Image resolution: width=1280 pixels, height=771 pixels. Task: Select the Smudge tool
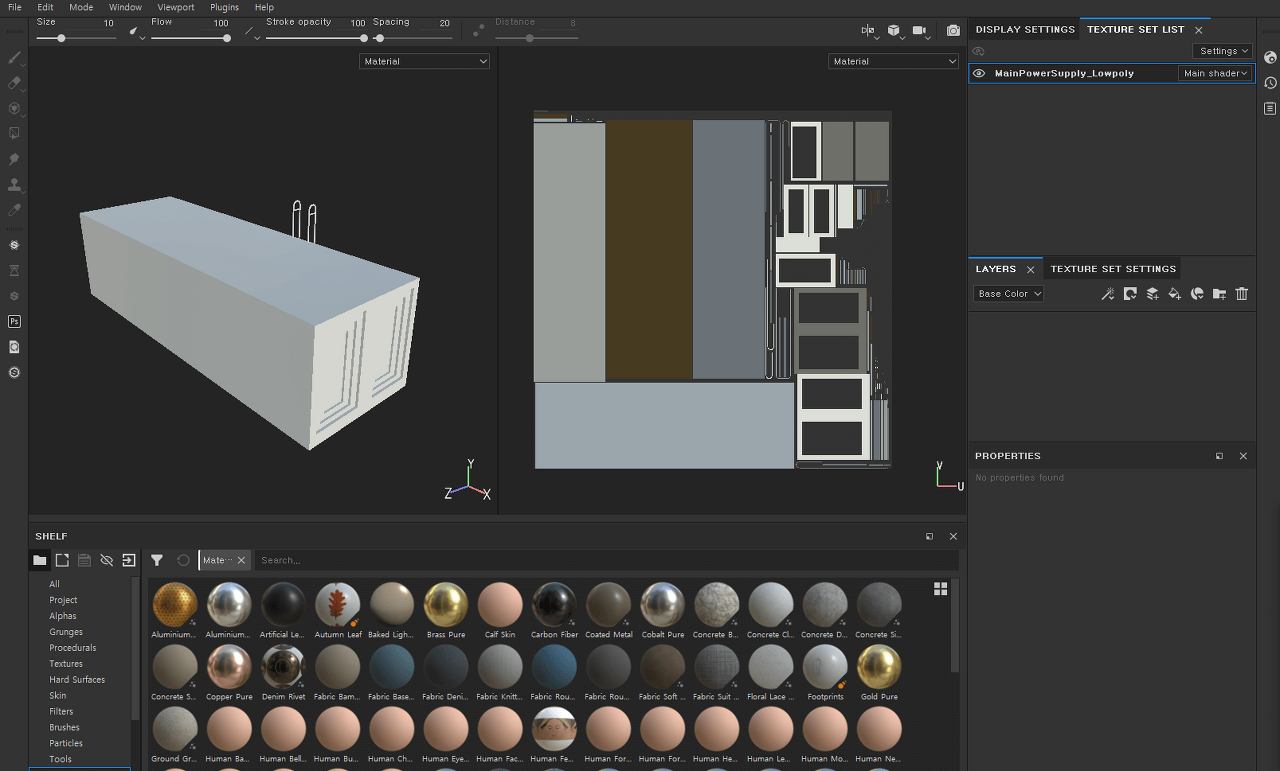[x=14, y=159]
